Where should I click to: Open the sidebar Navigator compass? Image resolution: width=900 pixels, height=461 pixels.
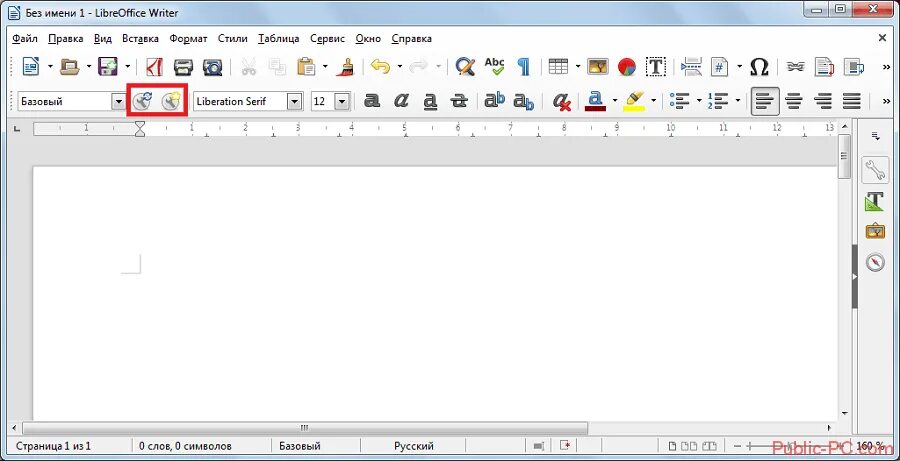click(875, 262)
